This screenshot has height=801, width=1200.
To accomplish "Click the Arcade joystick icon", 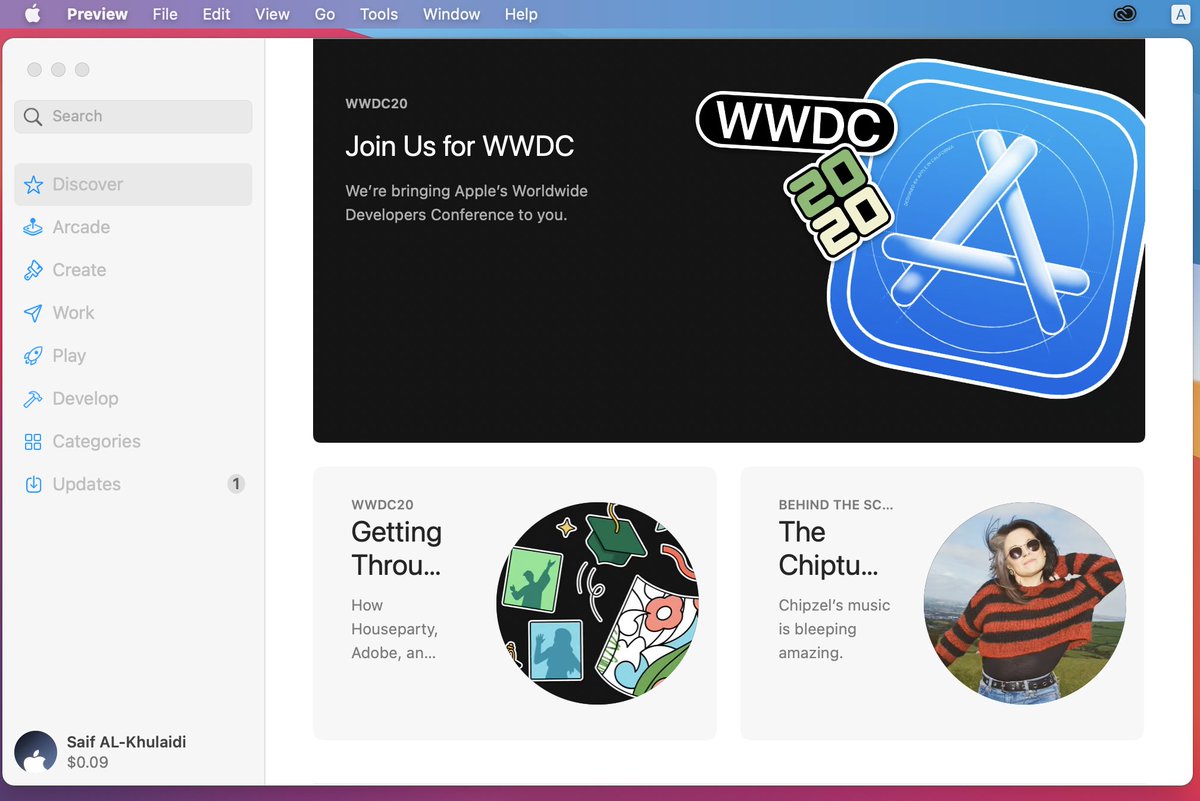I will [33, 227].
